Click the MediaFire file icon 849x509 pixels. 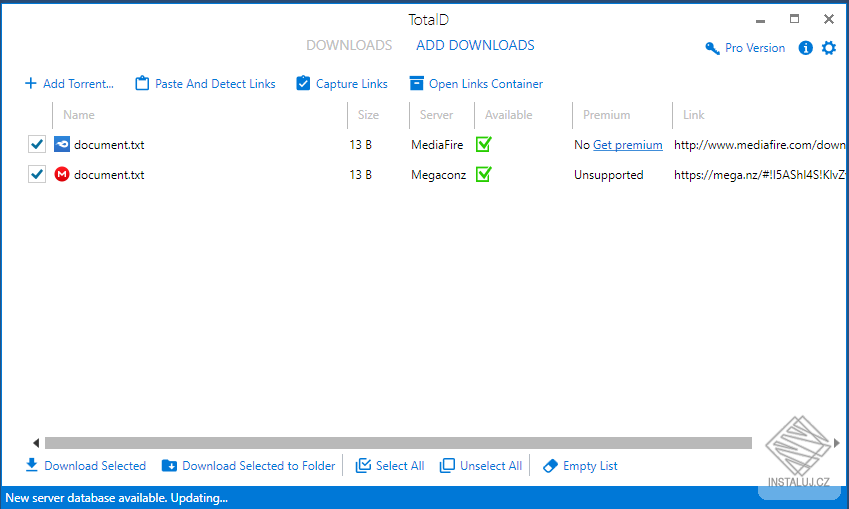coord(62,144)
